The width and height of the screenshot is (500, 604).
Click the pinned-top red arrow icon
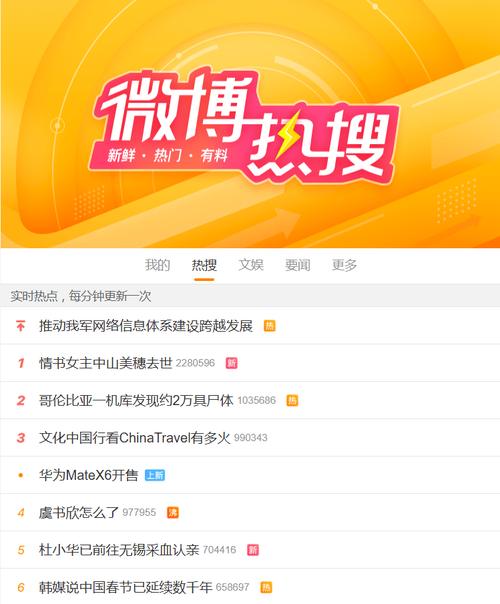(20, 326)
